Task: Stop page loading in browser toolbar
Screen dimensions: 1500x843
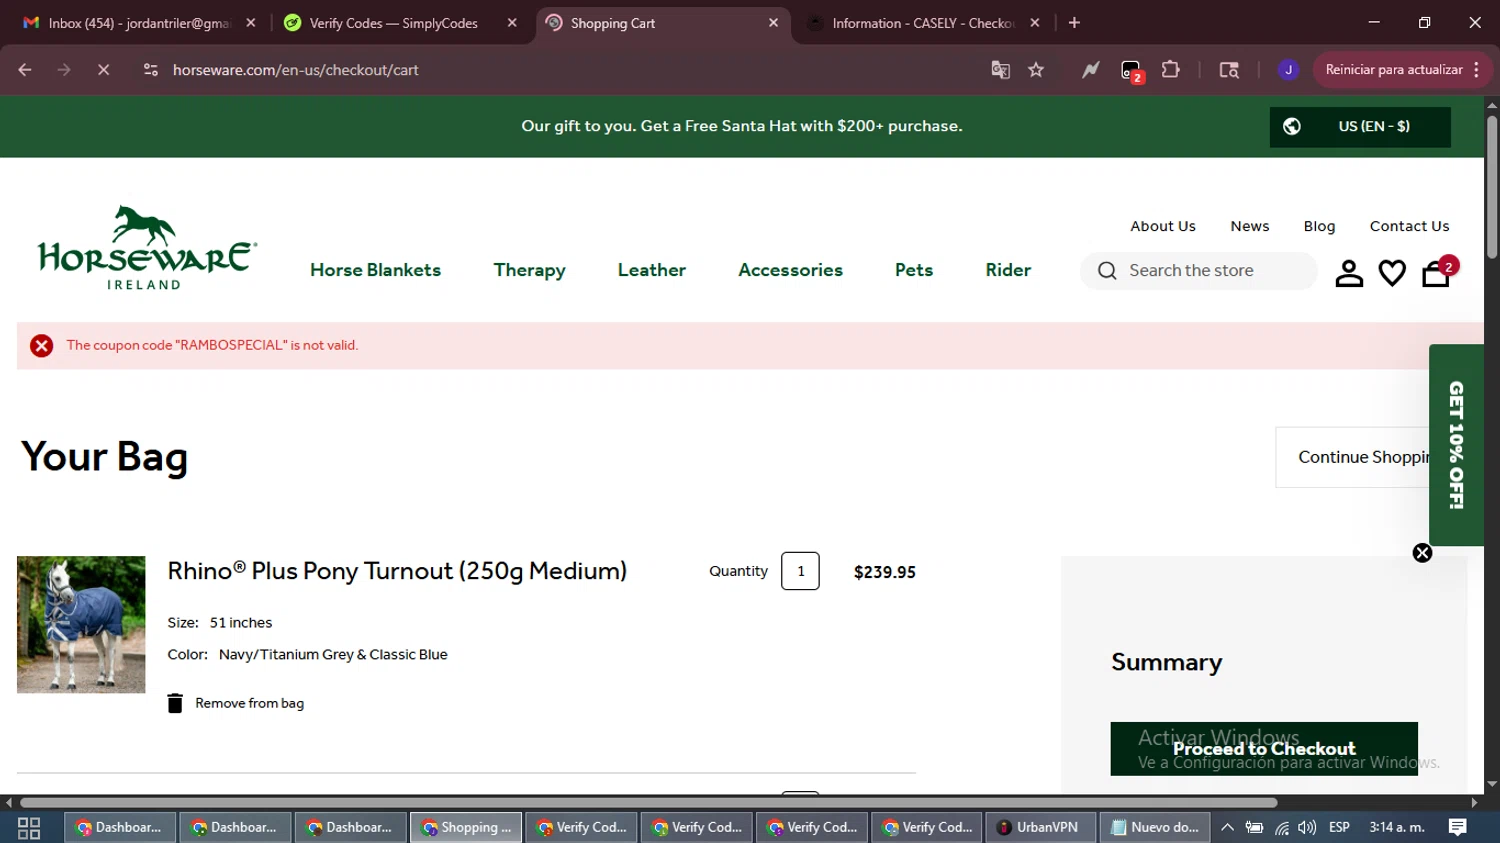Action: (x=103, y=70)
